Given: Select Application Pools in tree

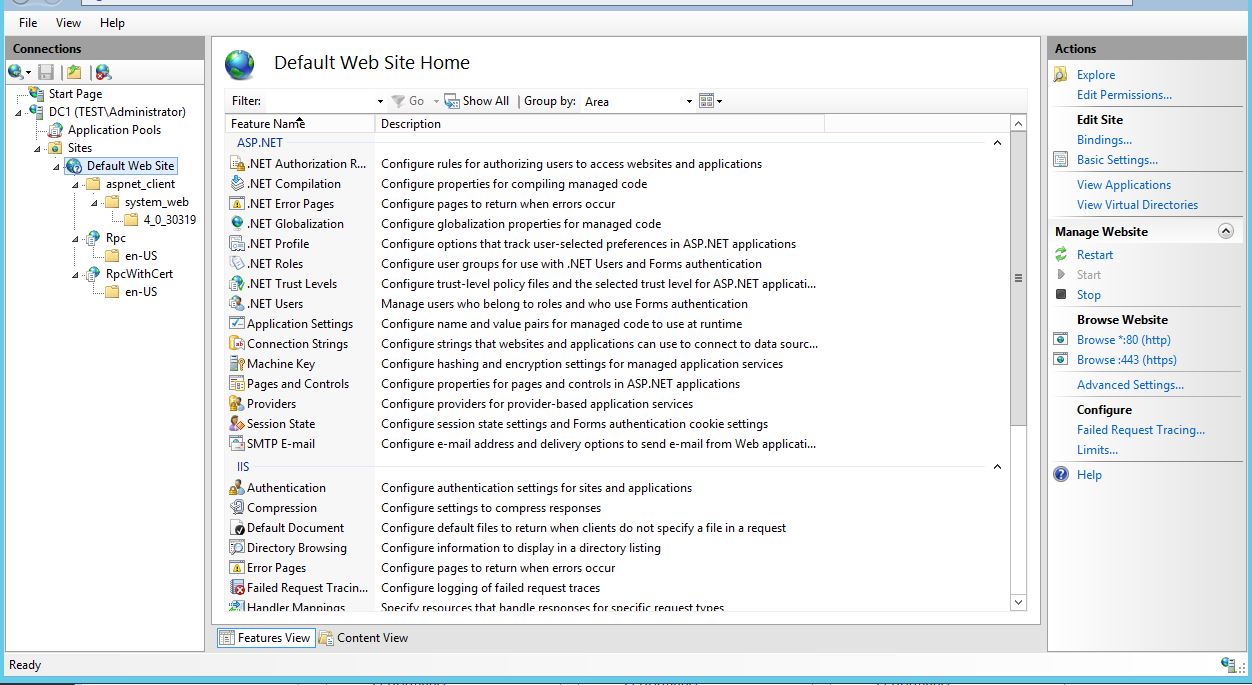Looking at the screenshot, I should pos(114,130).
